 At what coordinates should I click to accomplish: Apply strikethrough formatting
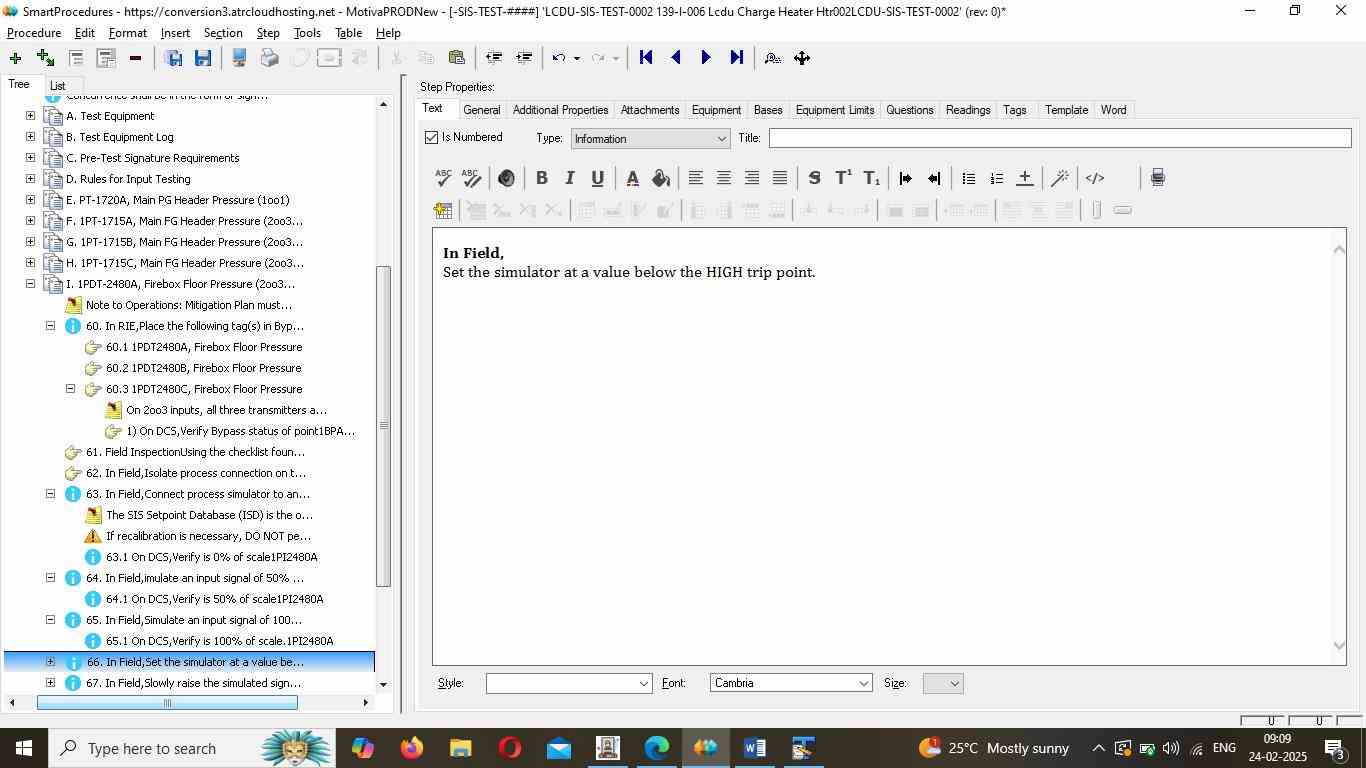tap(814, 178)
